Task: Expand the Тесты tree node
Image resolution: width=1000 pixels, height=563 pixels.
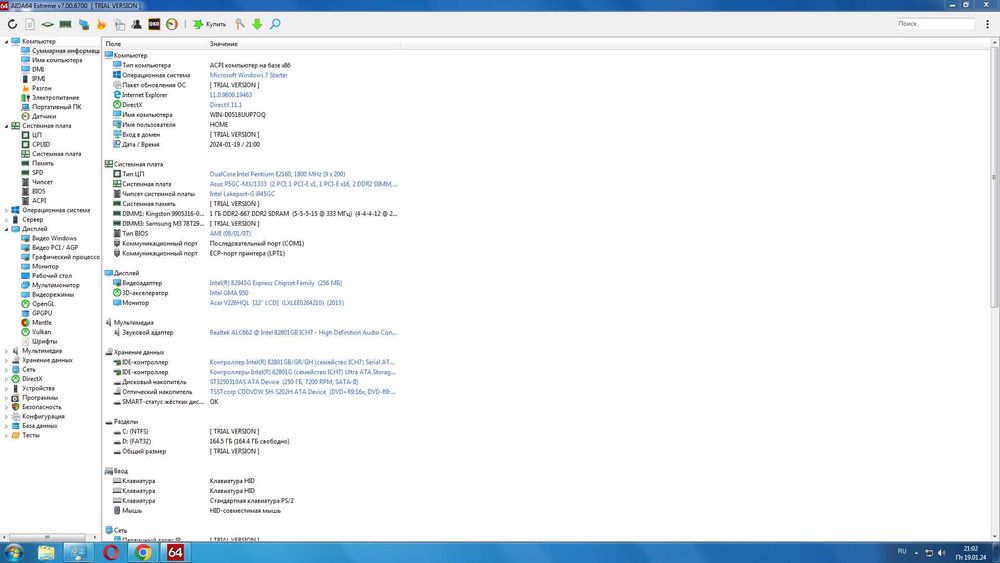Action: (x=6, y=435)
